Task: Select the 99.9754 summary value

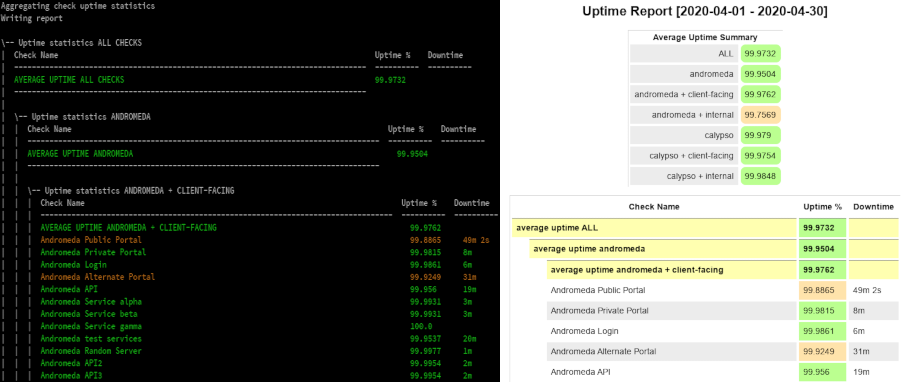Action: point(760,155)
